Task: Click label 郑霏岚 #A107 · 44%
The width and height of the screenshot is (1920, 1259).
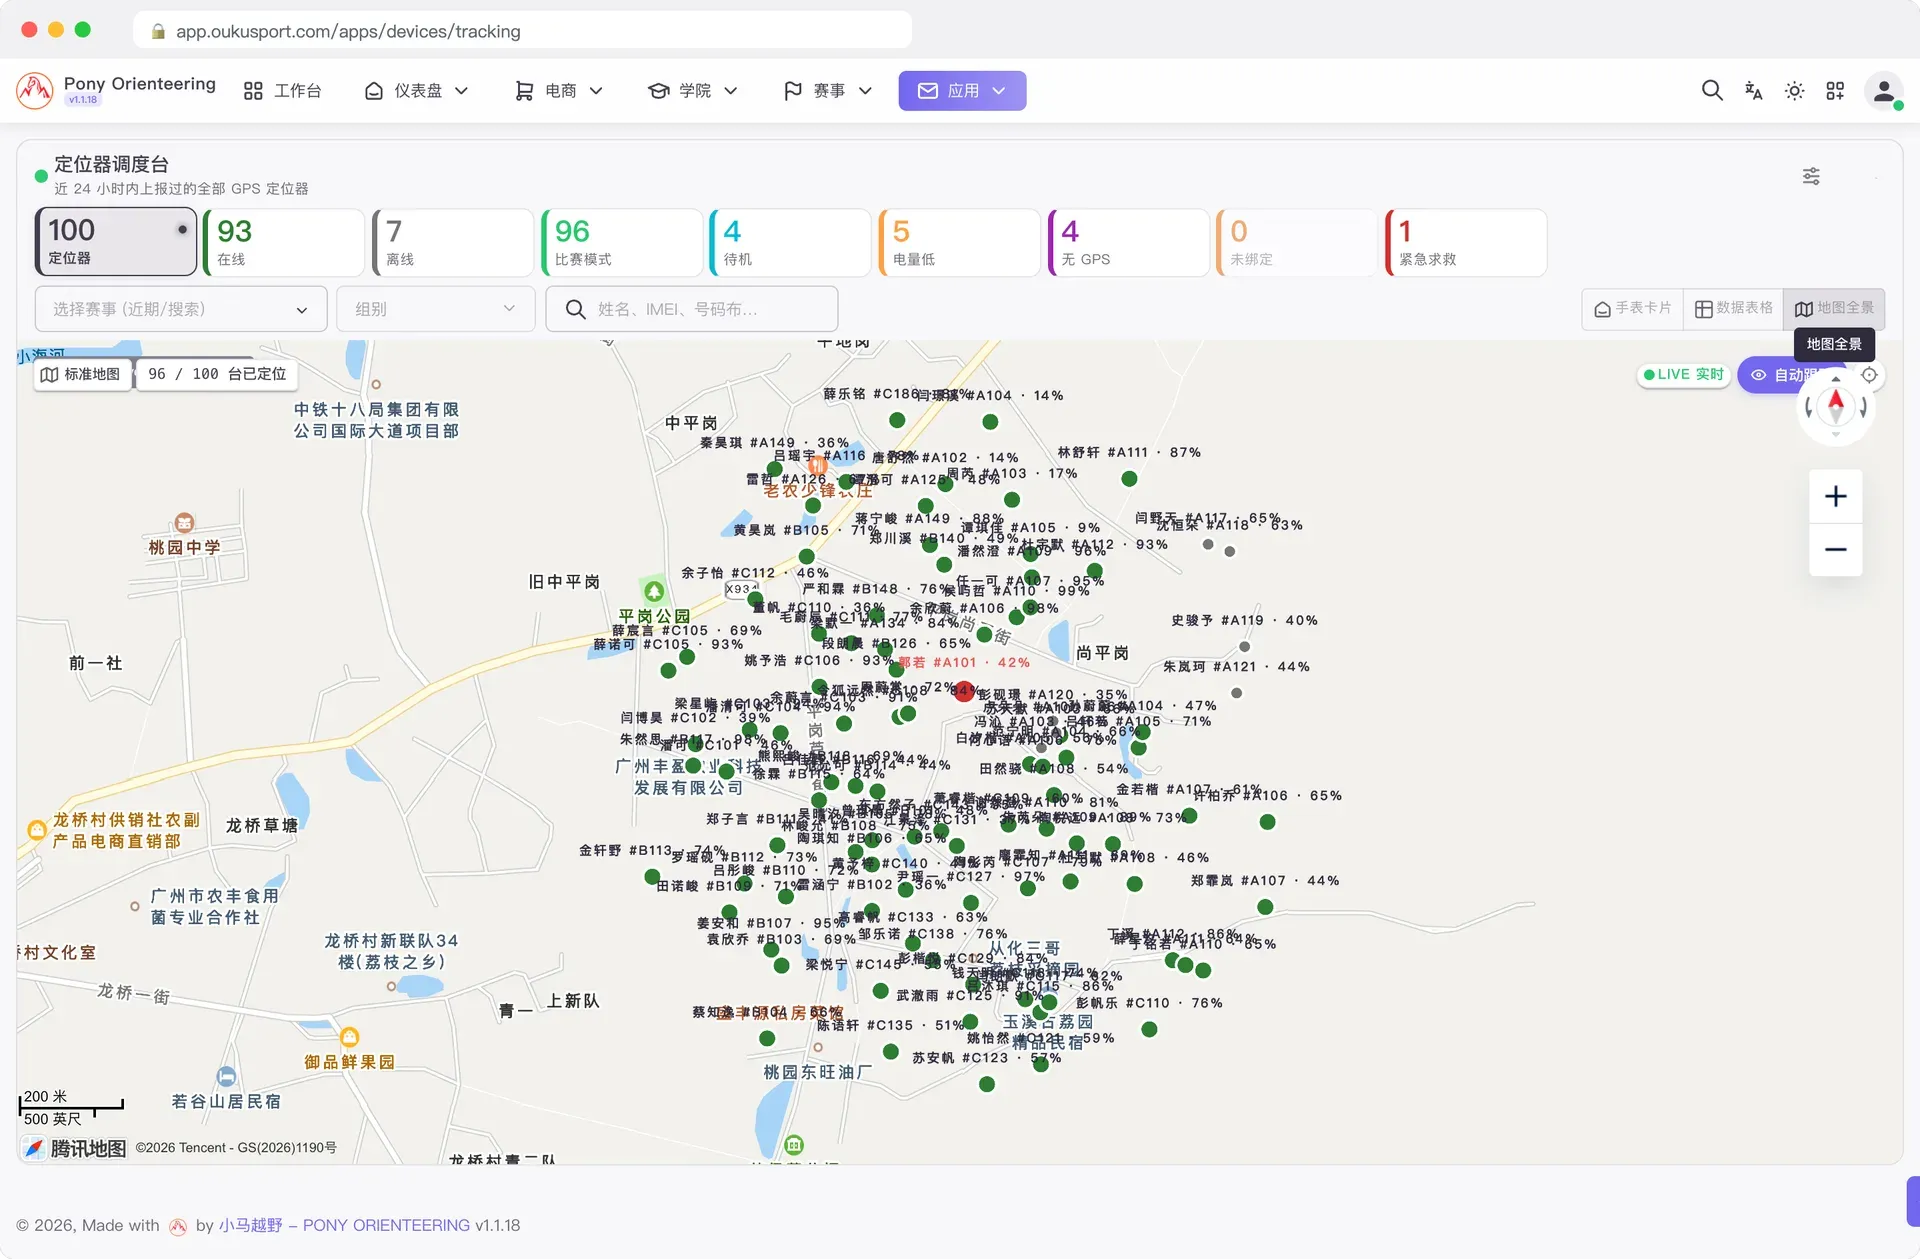Action: click(1265, 881)
